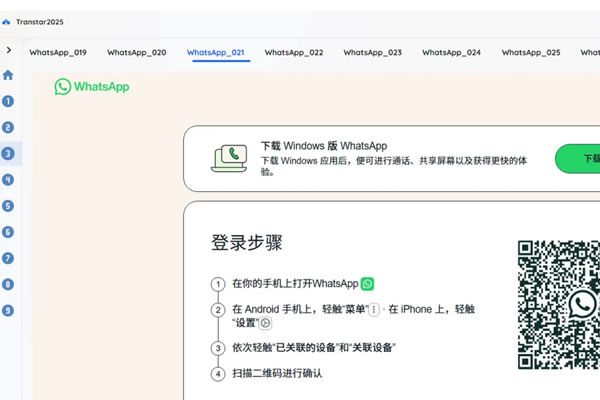
Task: Select sidebar group number 6
Action: pyautogui.click(x=8, y=232)
